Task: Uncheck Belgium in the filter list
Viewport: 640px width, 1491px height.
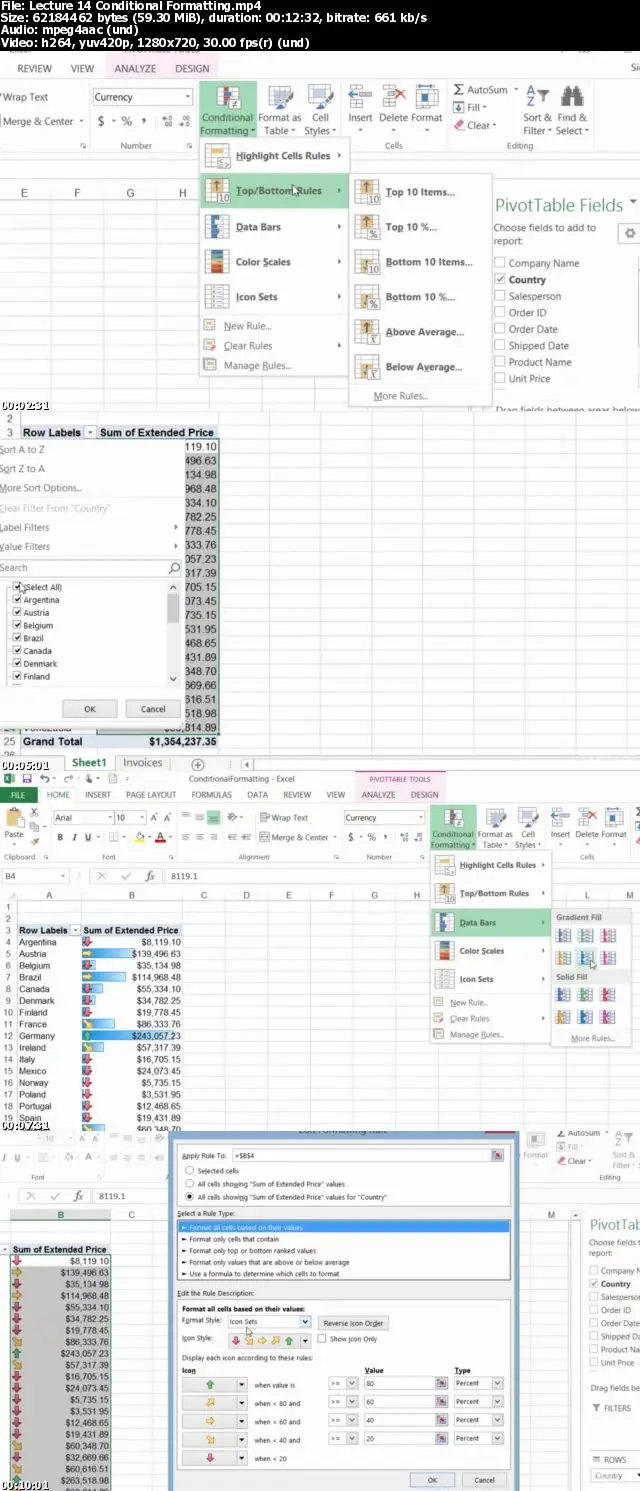Action: [x=16, y=625]
